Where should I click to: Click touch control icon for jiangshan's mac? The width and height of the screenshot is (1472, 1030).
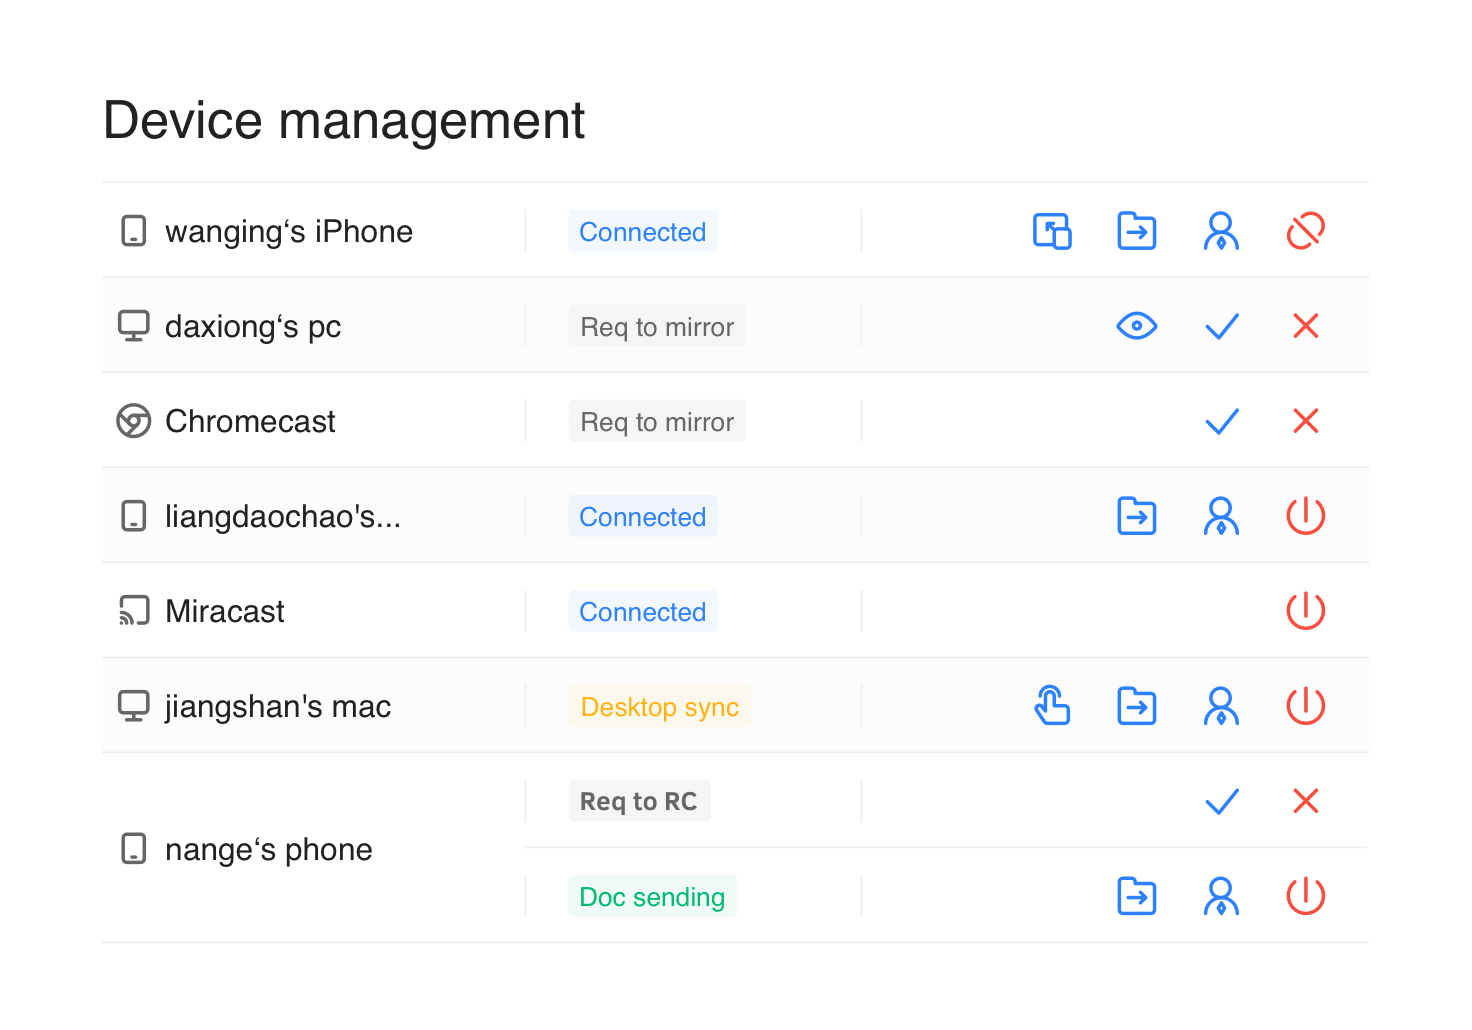pyautogui.click(x=1052, y=706)
